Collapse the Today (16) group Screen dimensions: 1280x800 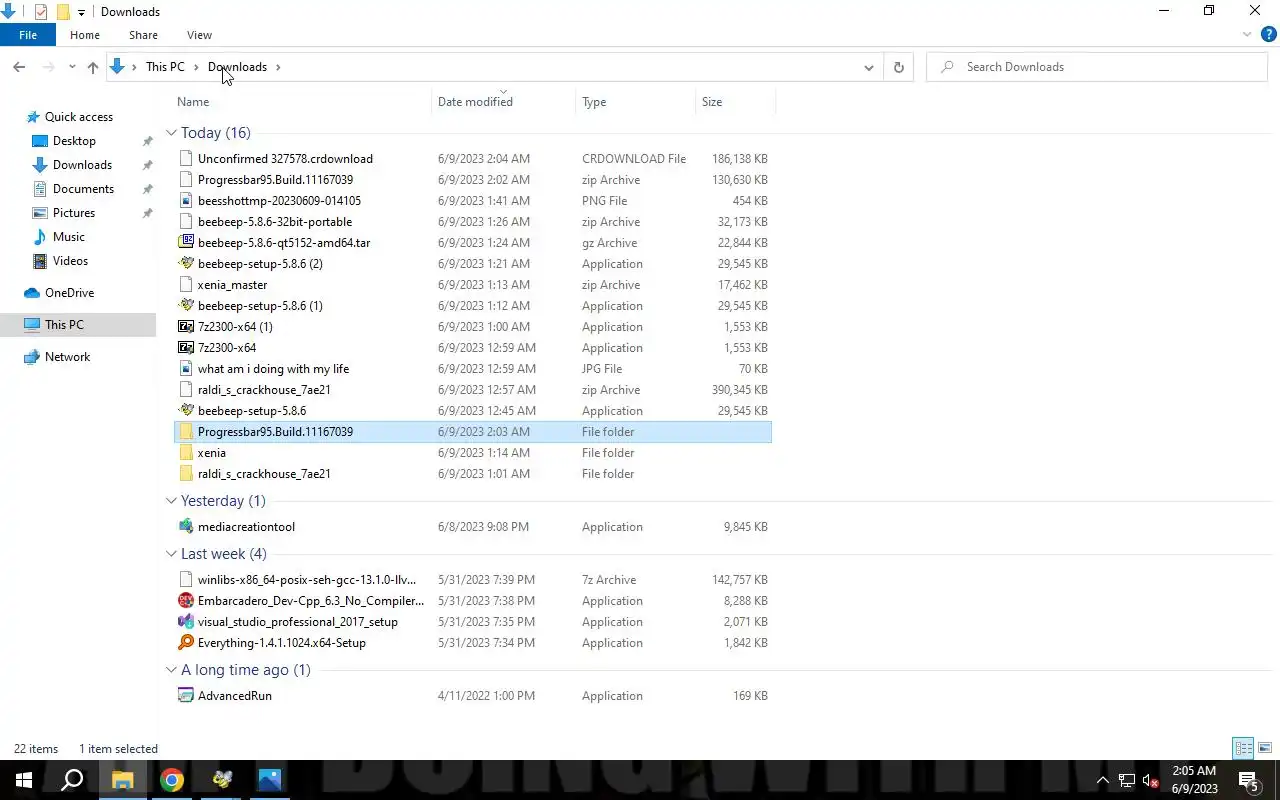click(172, 133)
